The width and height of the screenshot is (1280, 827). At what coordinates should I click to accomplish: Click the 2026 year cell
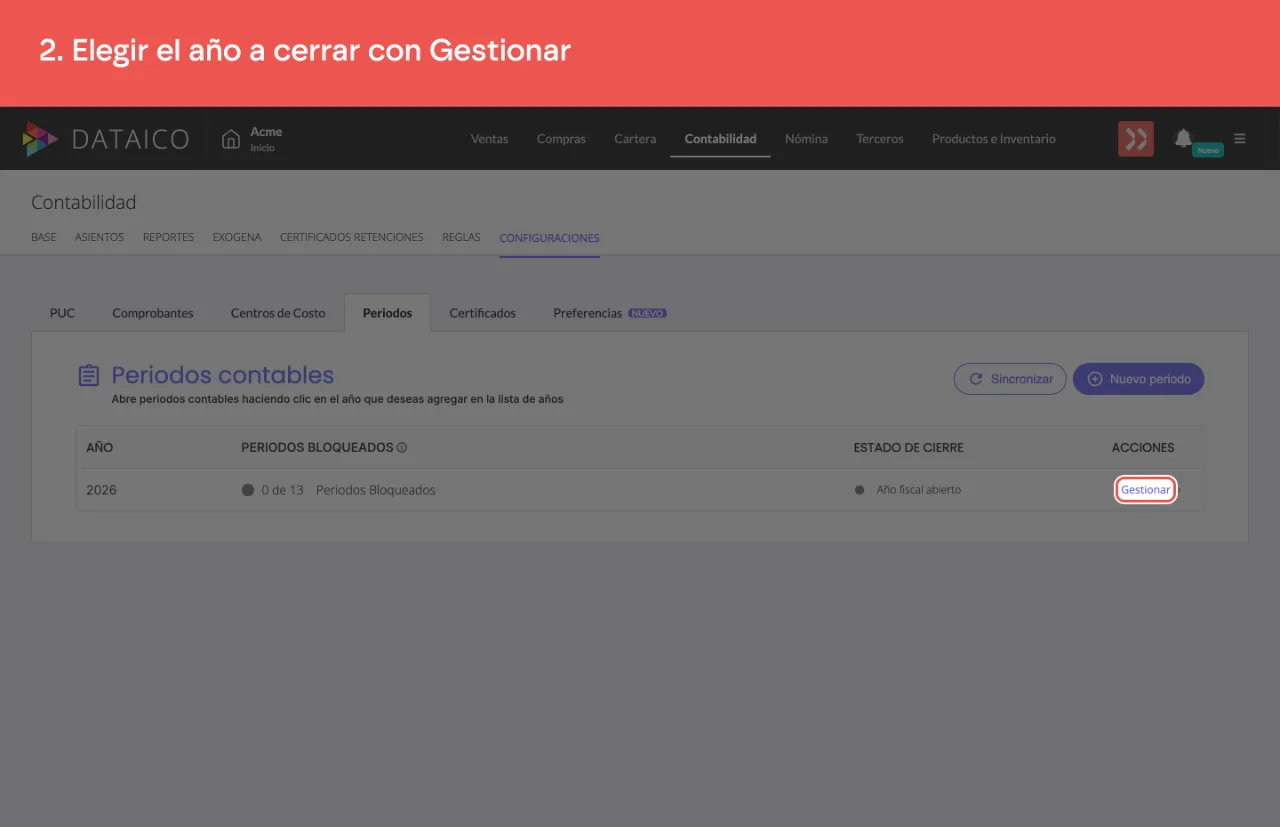101,490
